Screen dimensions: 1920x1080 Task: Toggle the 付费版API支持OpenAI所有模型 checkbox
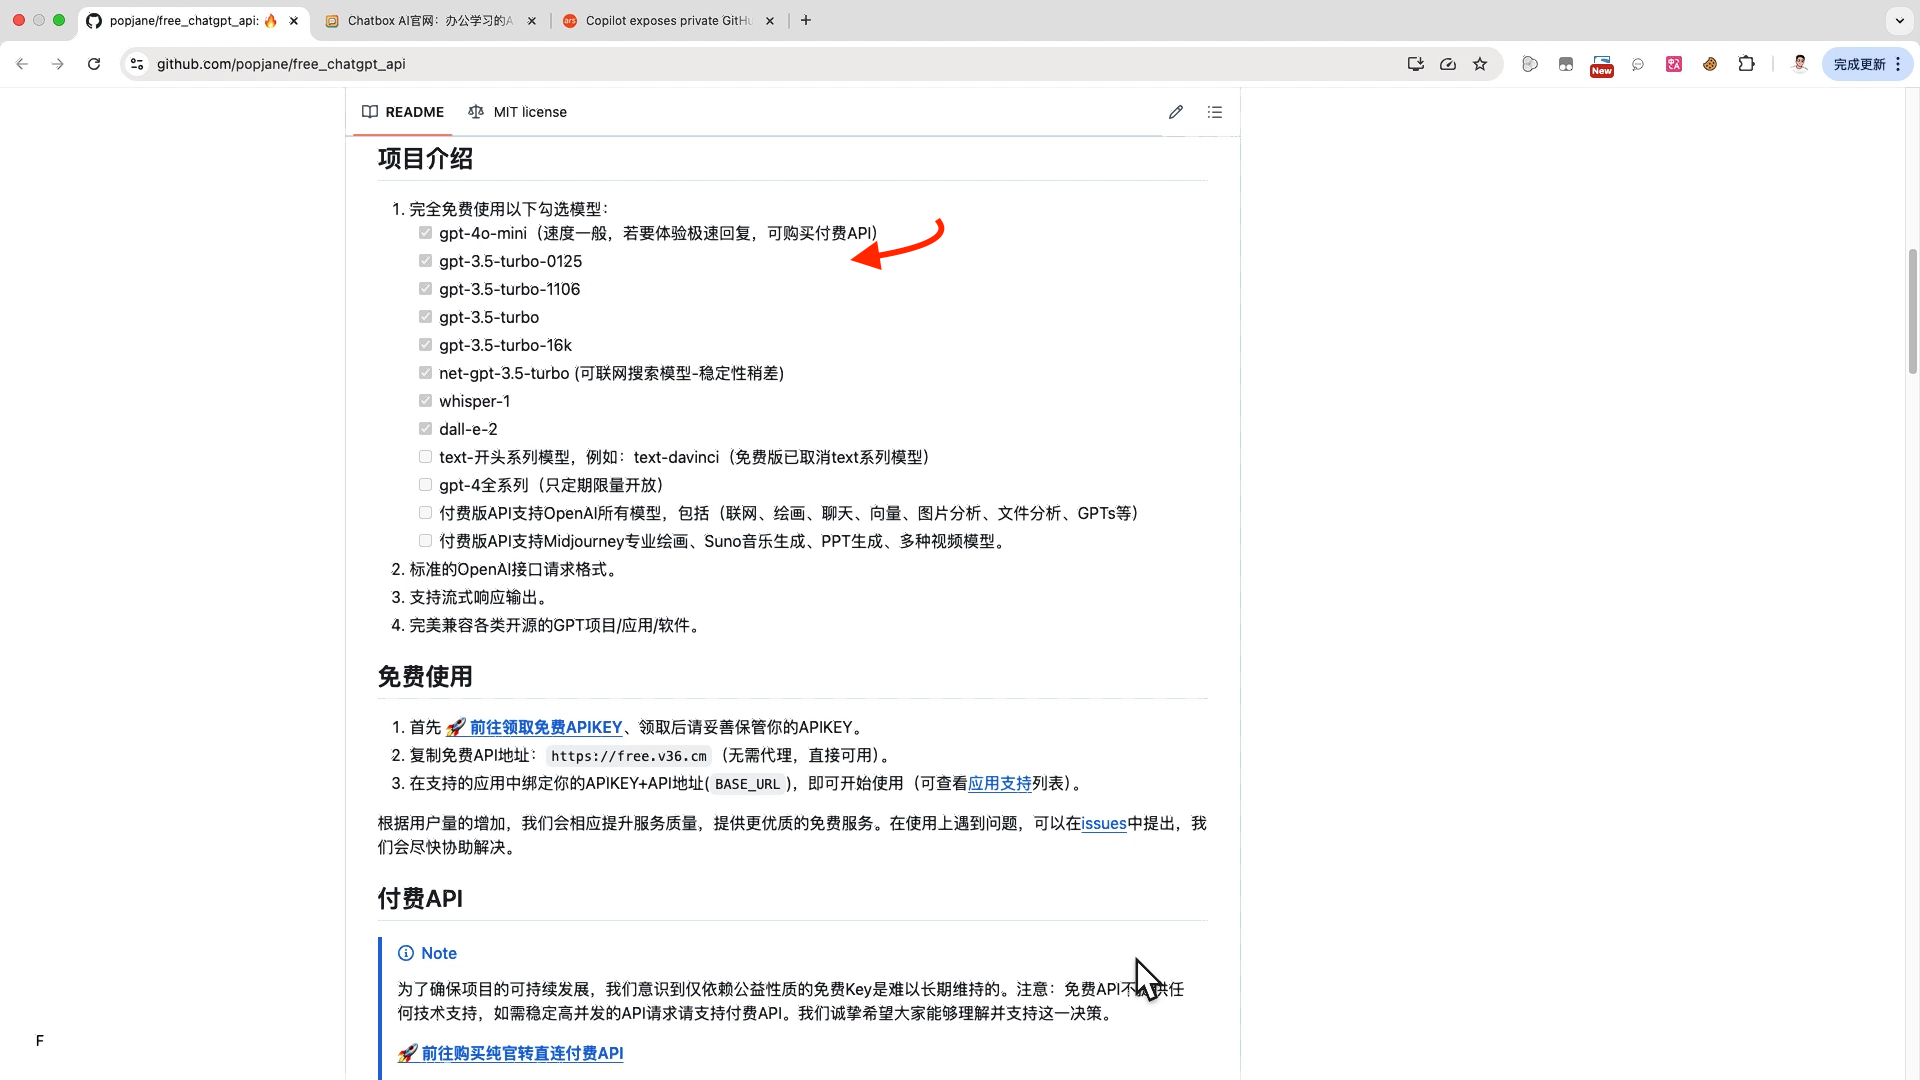(x=425, y=513)
